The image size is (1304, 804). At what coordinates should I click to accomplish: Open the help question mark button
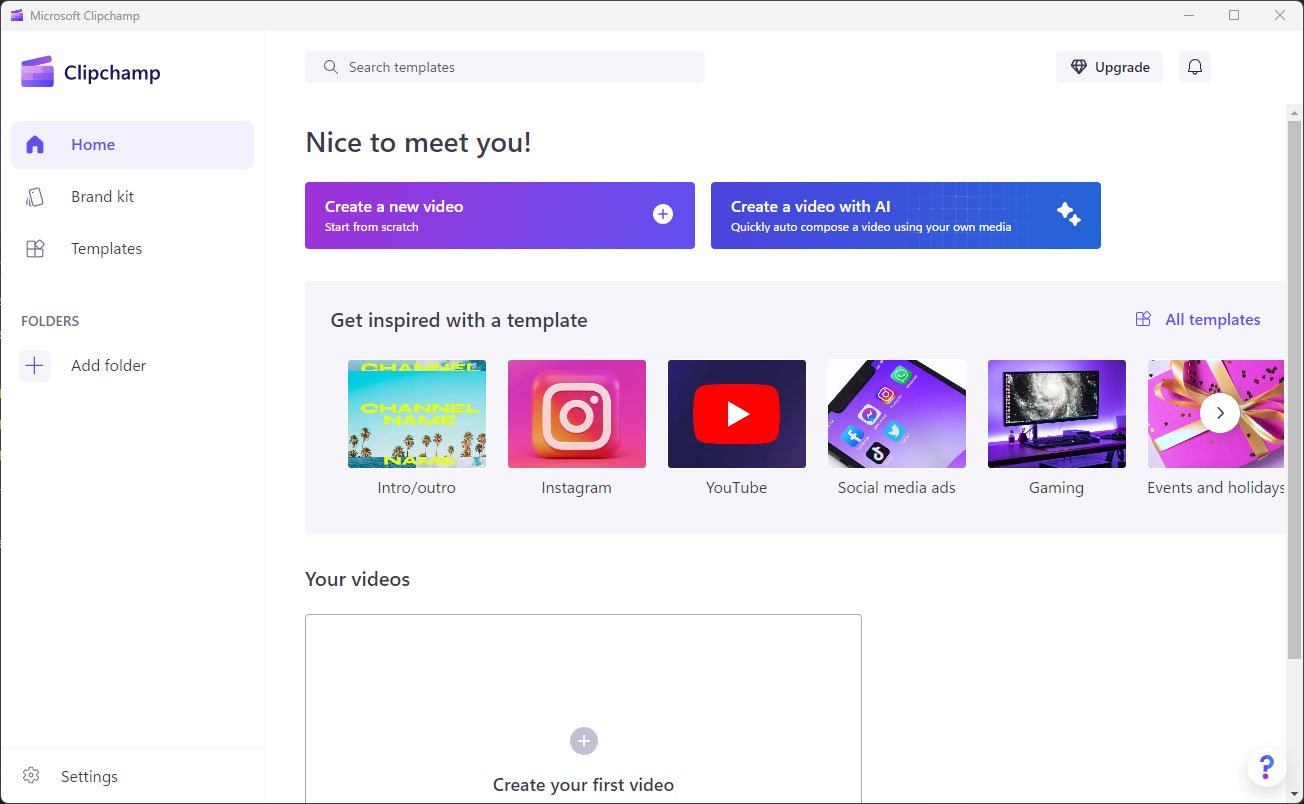click(x=1266, y=767)
